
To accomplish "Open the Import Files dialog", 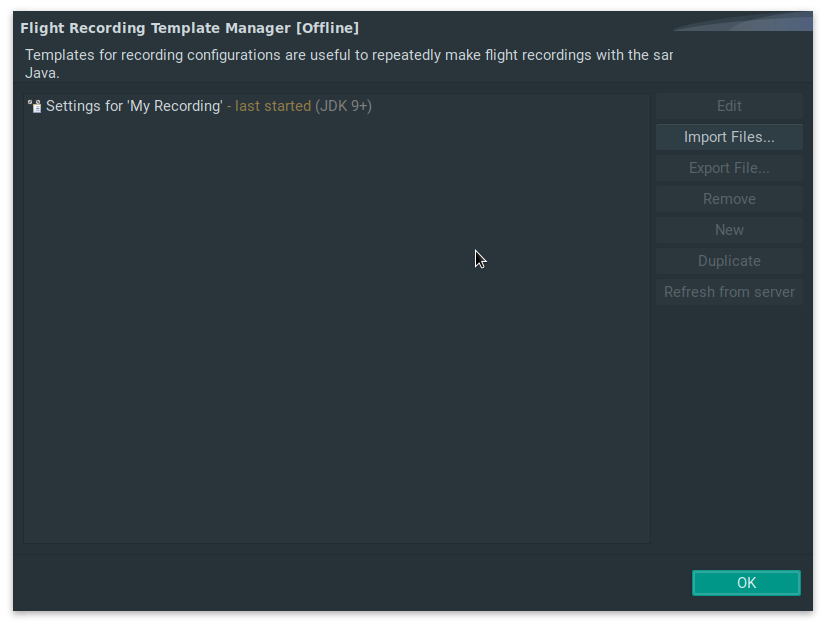I will 729,137.
